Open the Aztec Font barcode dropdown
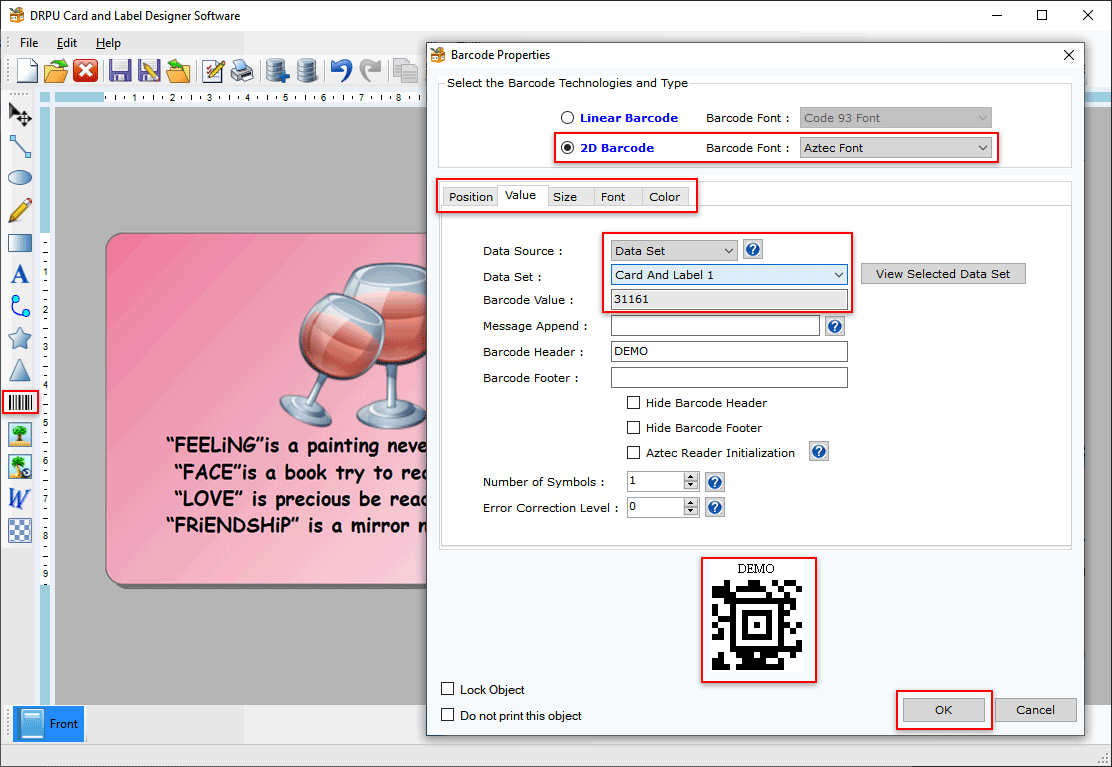 coord(896,147)
